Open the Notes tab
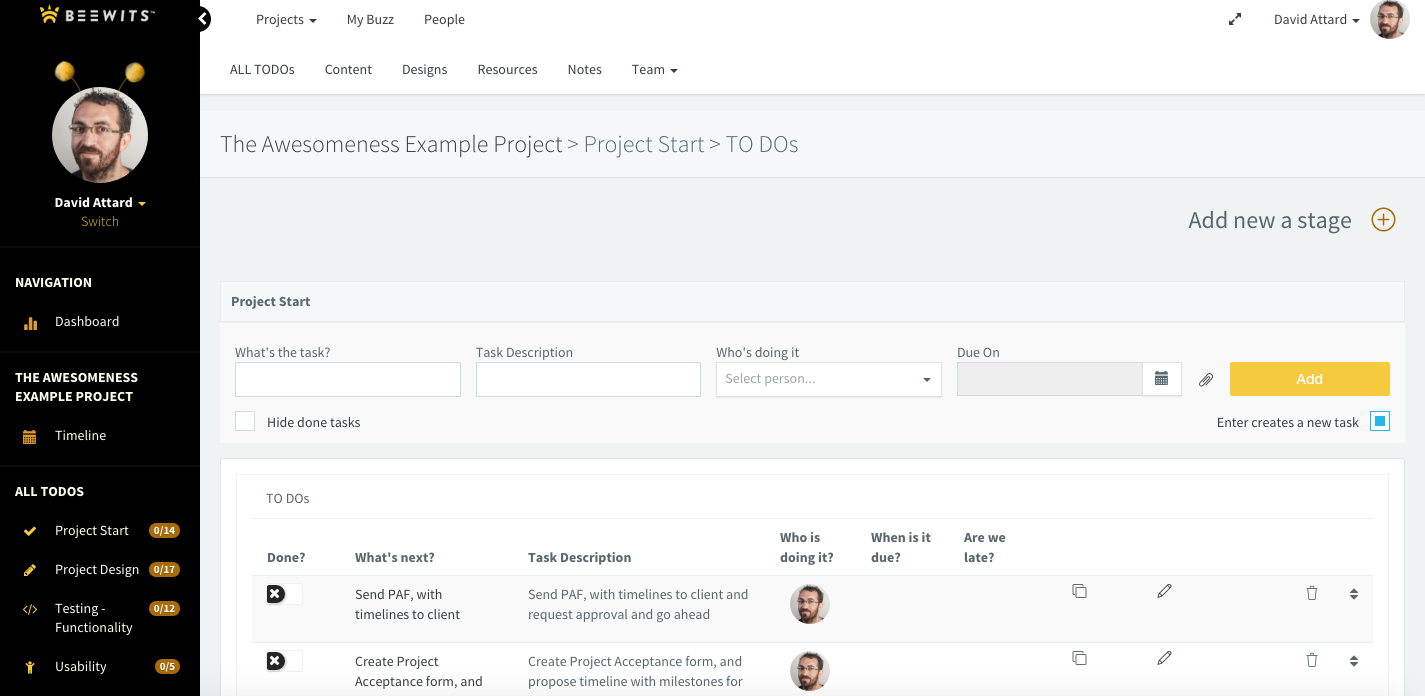This screenshot has height=696, width=1425. [585, 70]
